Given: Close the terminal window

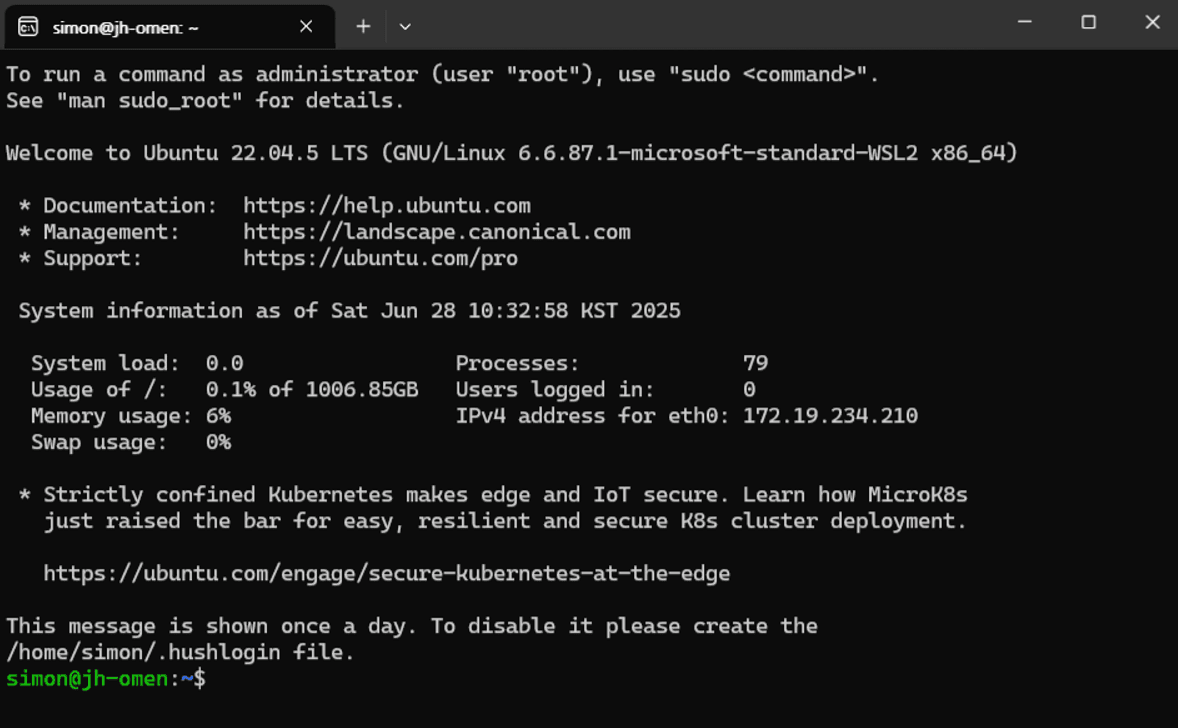Looking at the screenshot, I should (x=1152, y=23).
